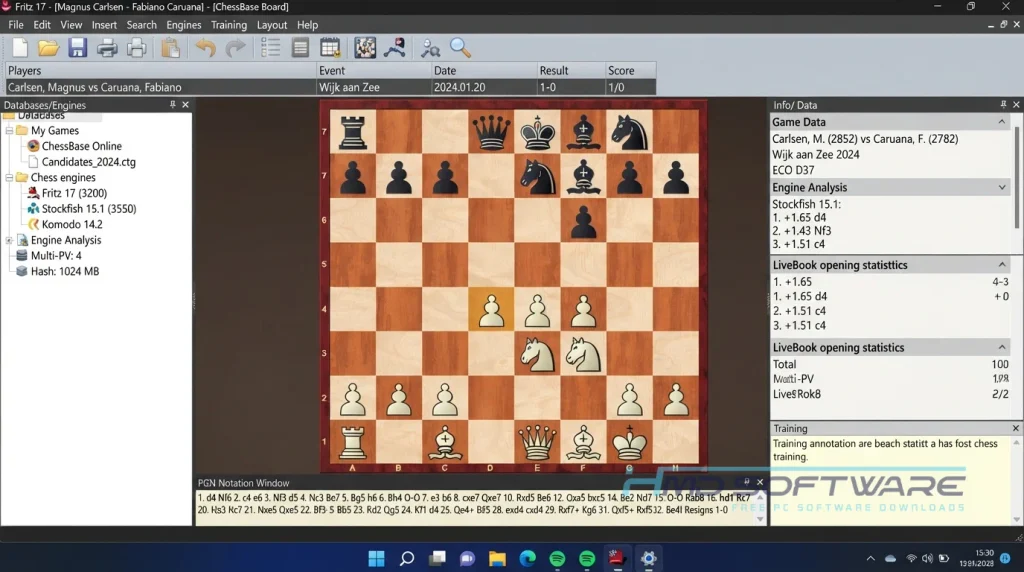This screenshot has width=1024, height=572.
Task: Click the Players column header
Action: coord(160,71)
